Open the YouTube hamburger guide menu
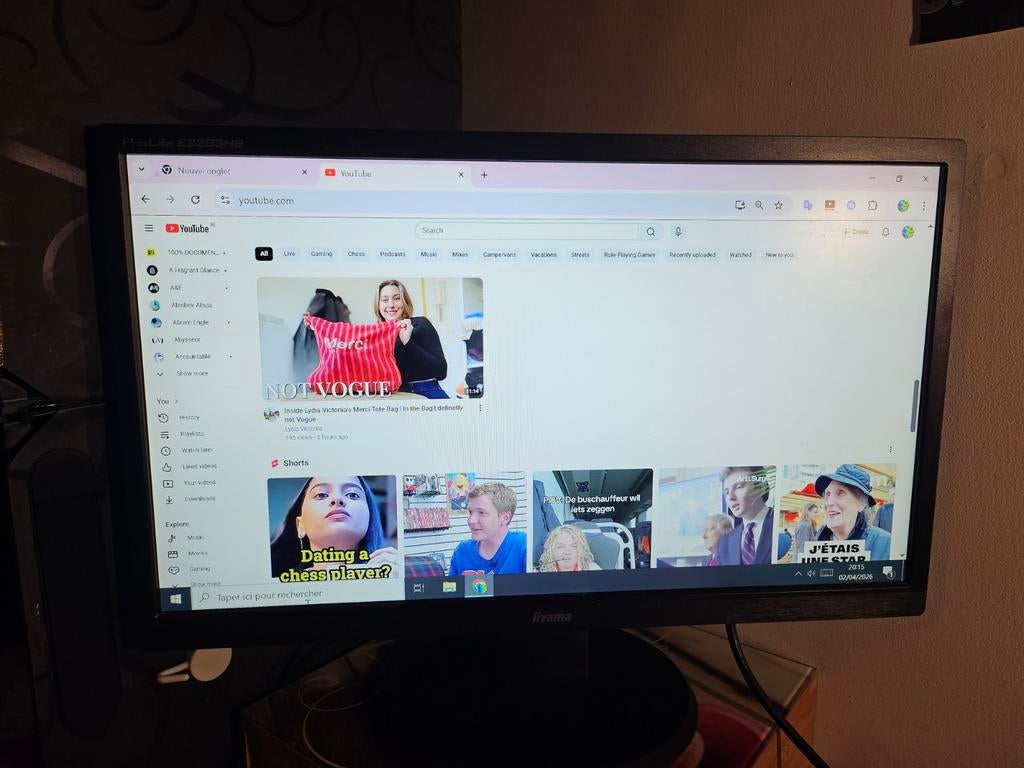Screen dimensions: 1024x768 (149, 228)
